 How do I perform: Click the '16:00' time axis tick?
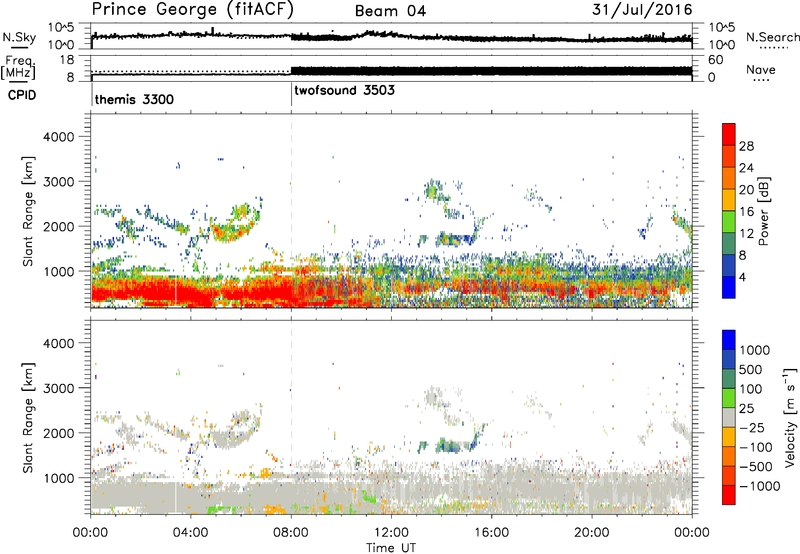click(492, 533)
